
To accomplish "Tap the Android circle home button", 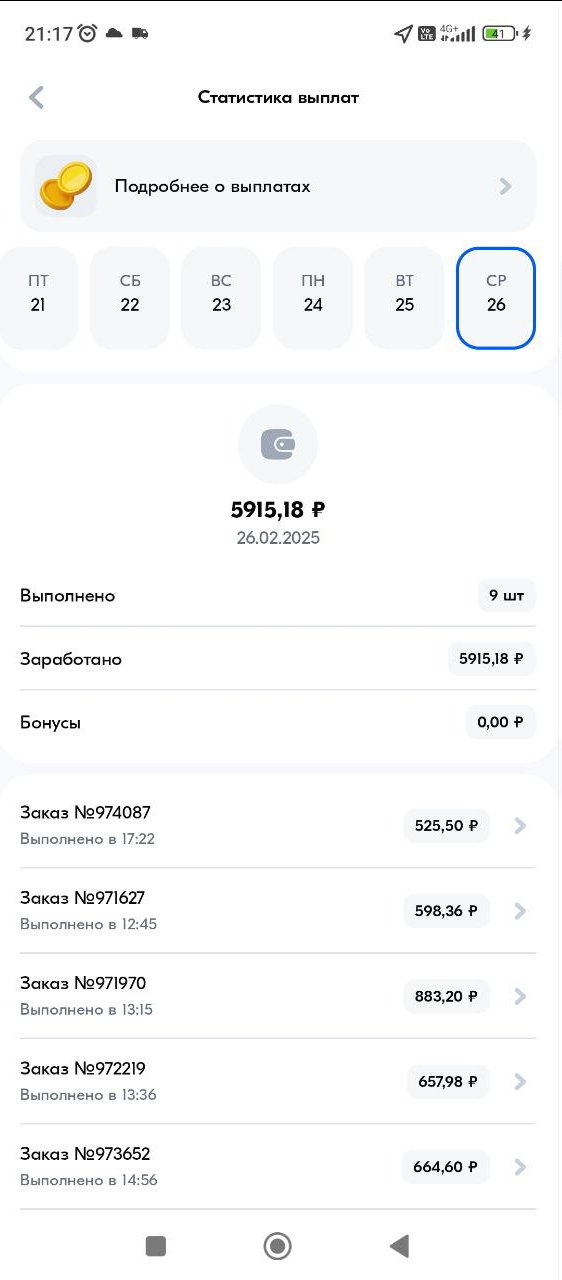I will 277,1245.
